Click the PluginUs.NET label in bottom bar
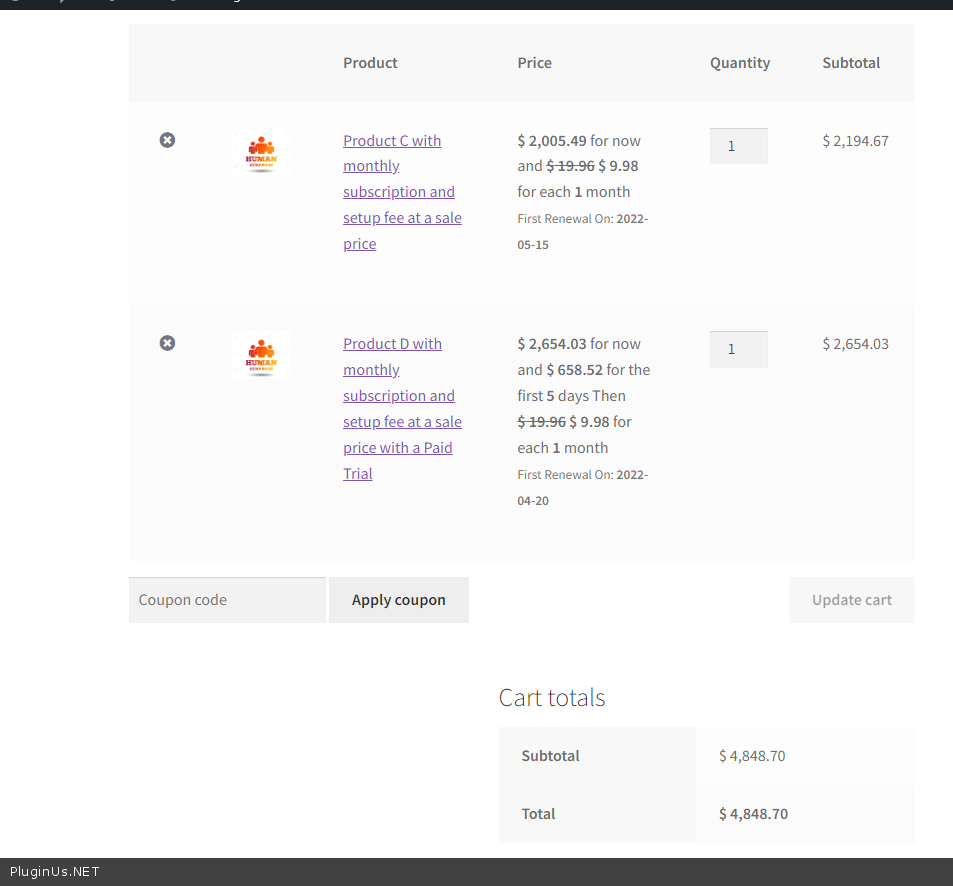Screen dimensions: 953x886 55,872
